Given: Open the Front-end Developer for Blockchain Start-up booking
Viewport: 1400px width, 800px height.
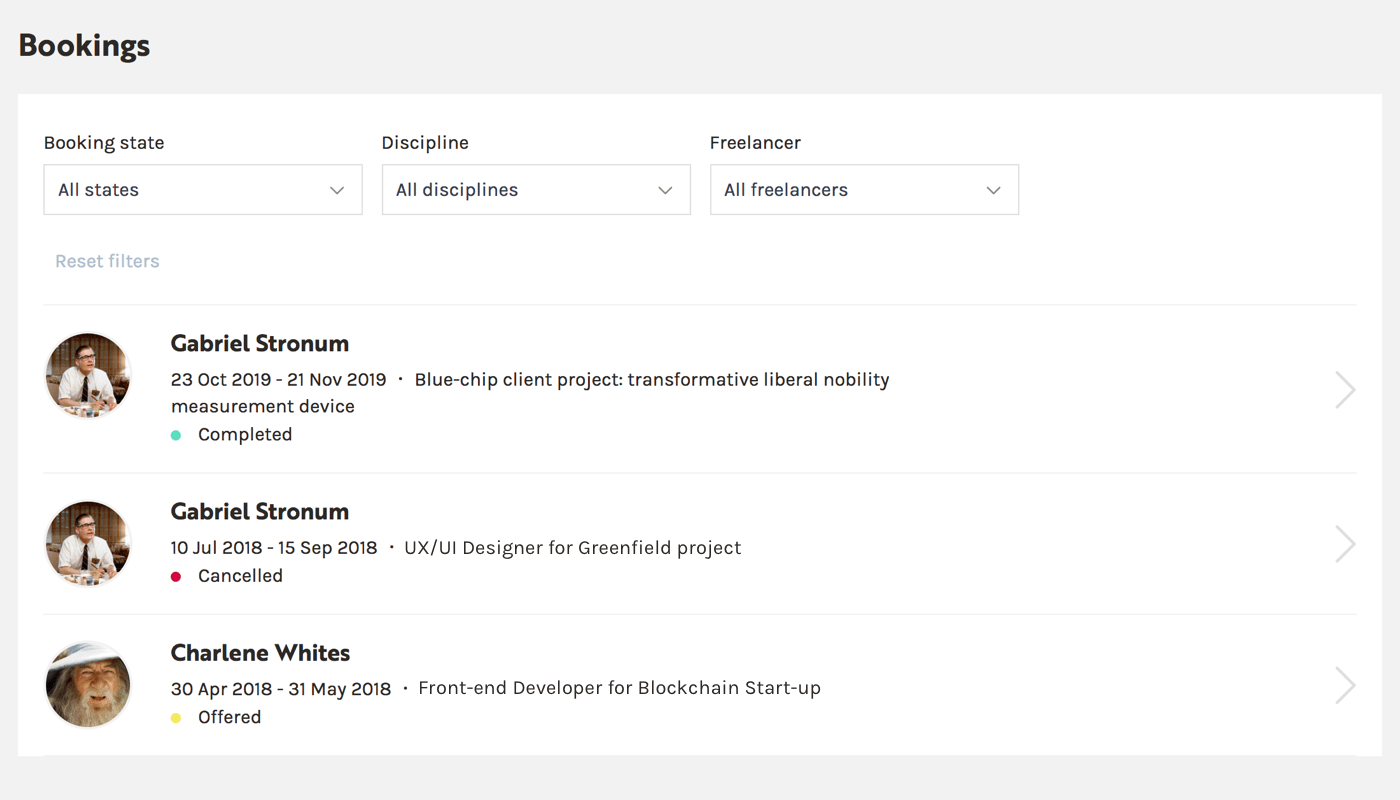Looking at the screenshot, I should coord(619,688).
